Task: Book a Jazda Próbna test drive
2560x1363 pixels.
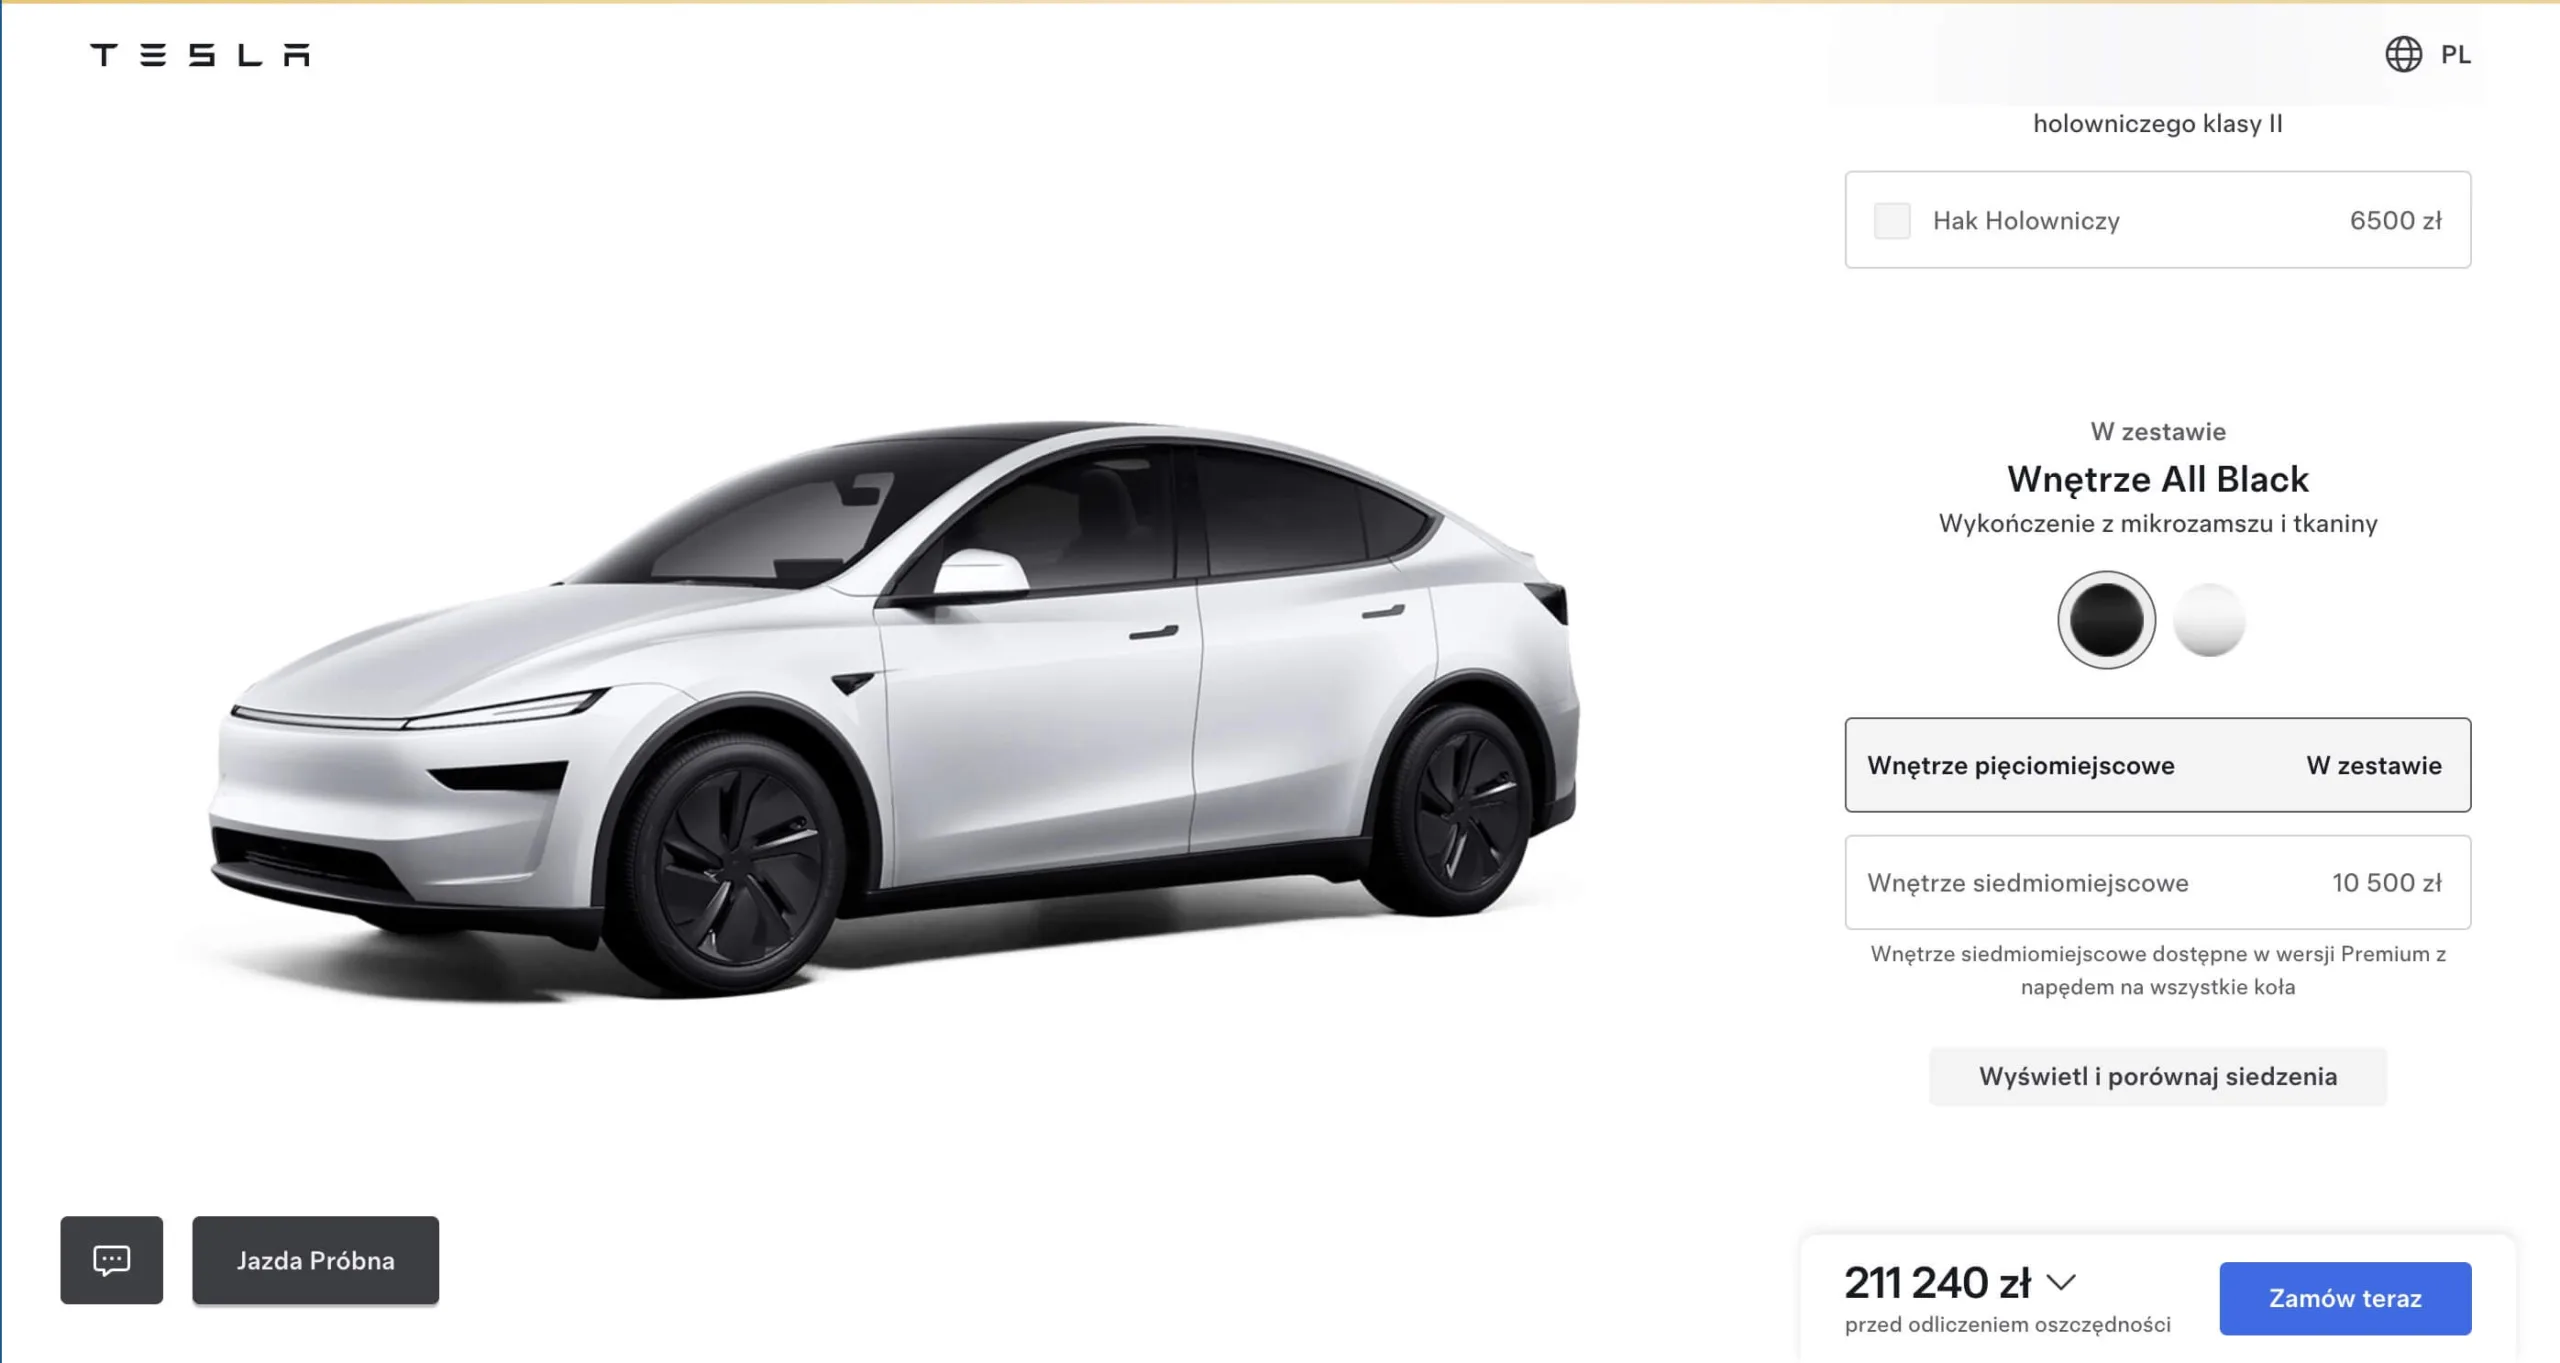Action: 315,1260
